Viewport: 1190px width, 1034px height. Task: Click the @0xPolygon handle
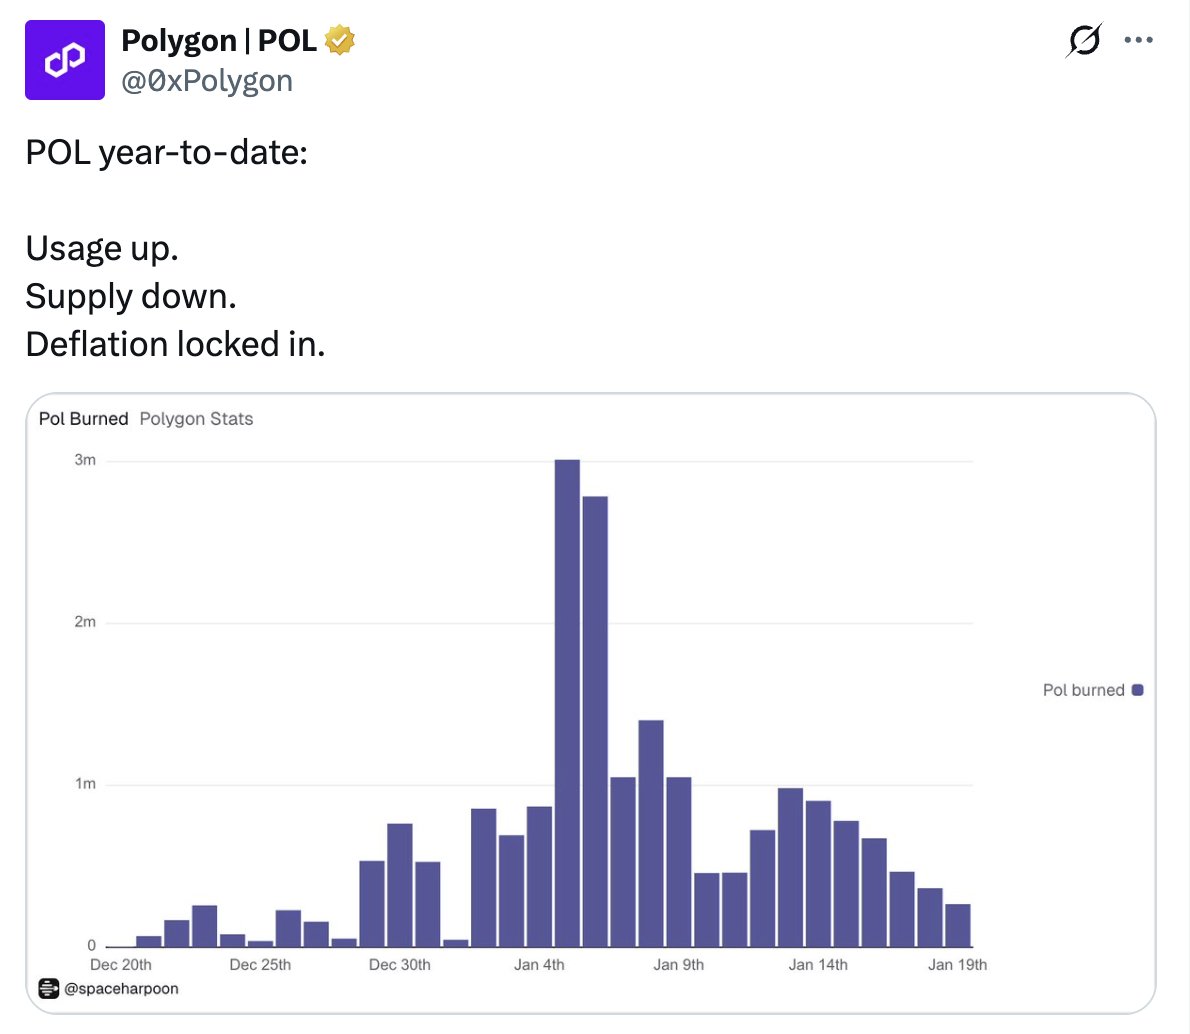(207, 81)
